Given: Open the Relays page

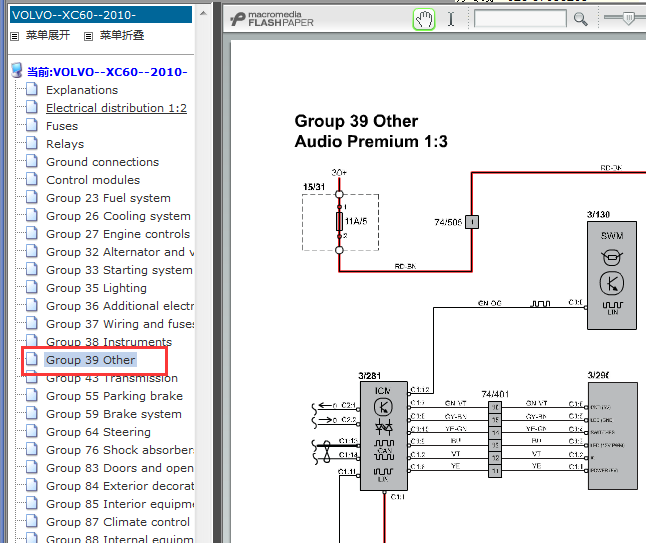Looking at the screenshot, I should click(65, 144).
